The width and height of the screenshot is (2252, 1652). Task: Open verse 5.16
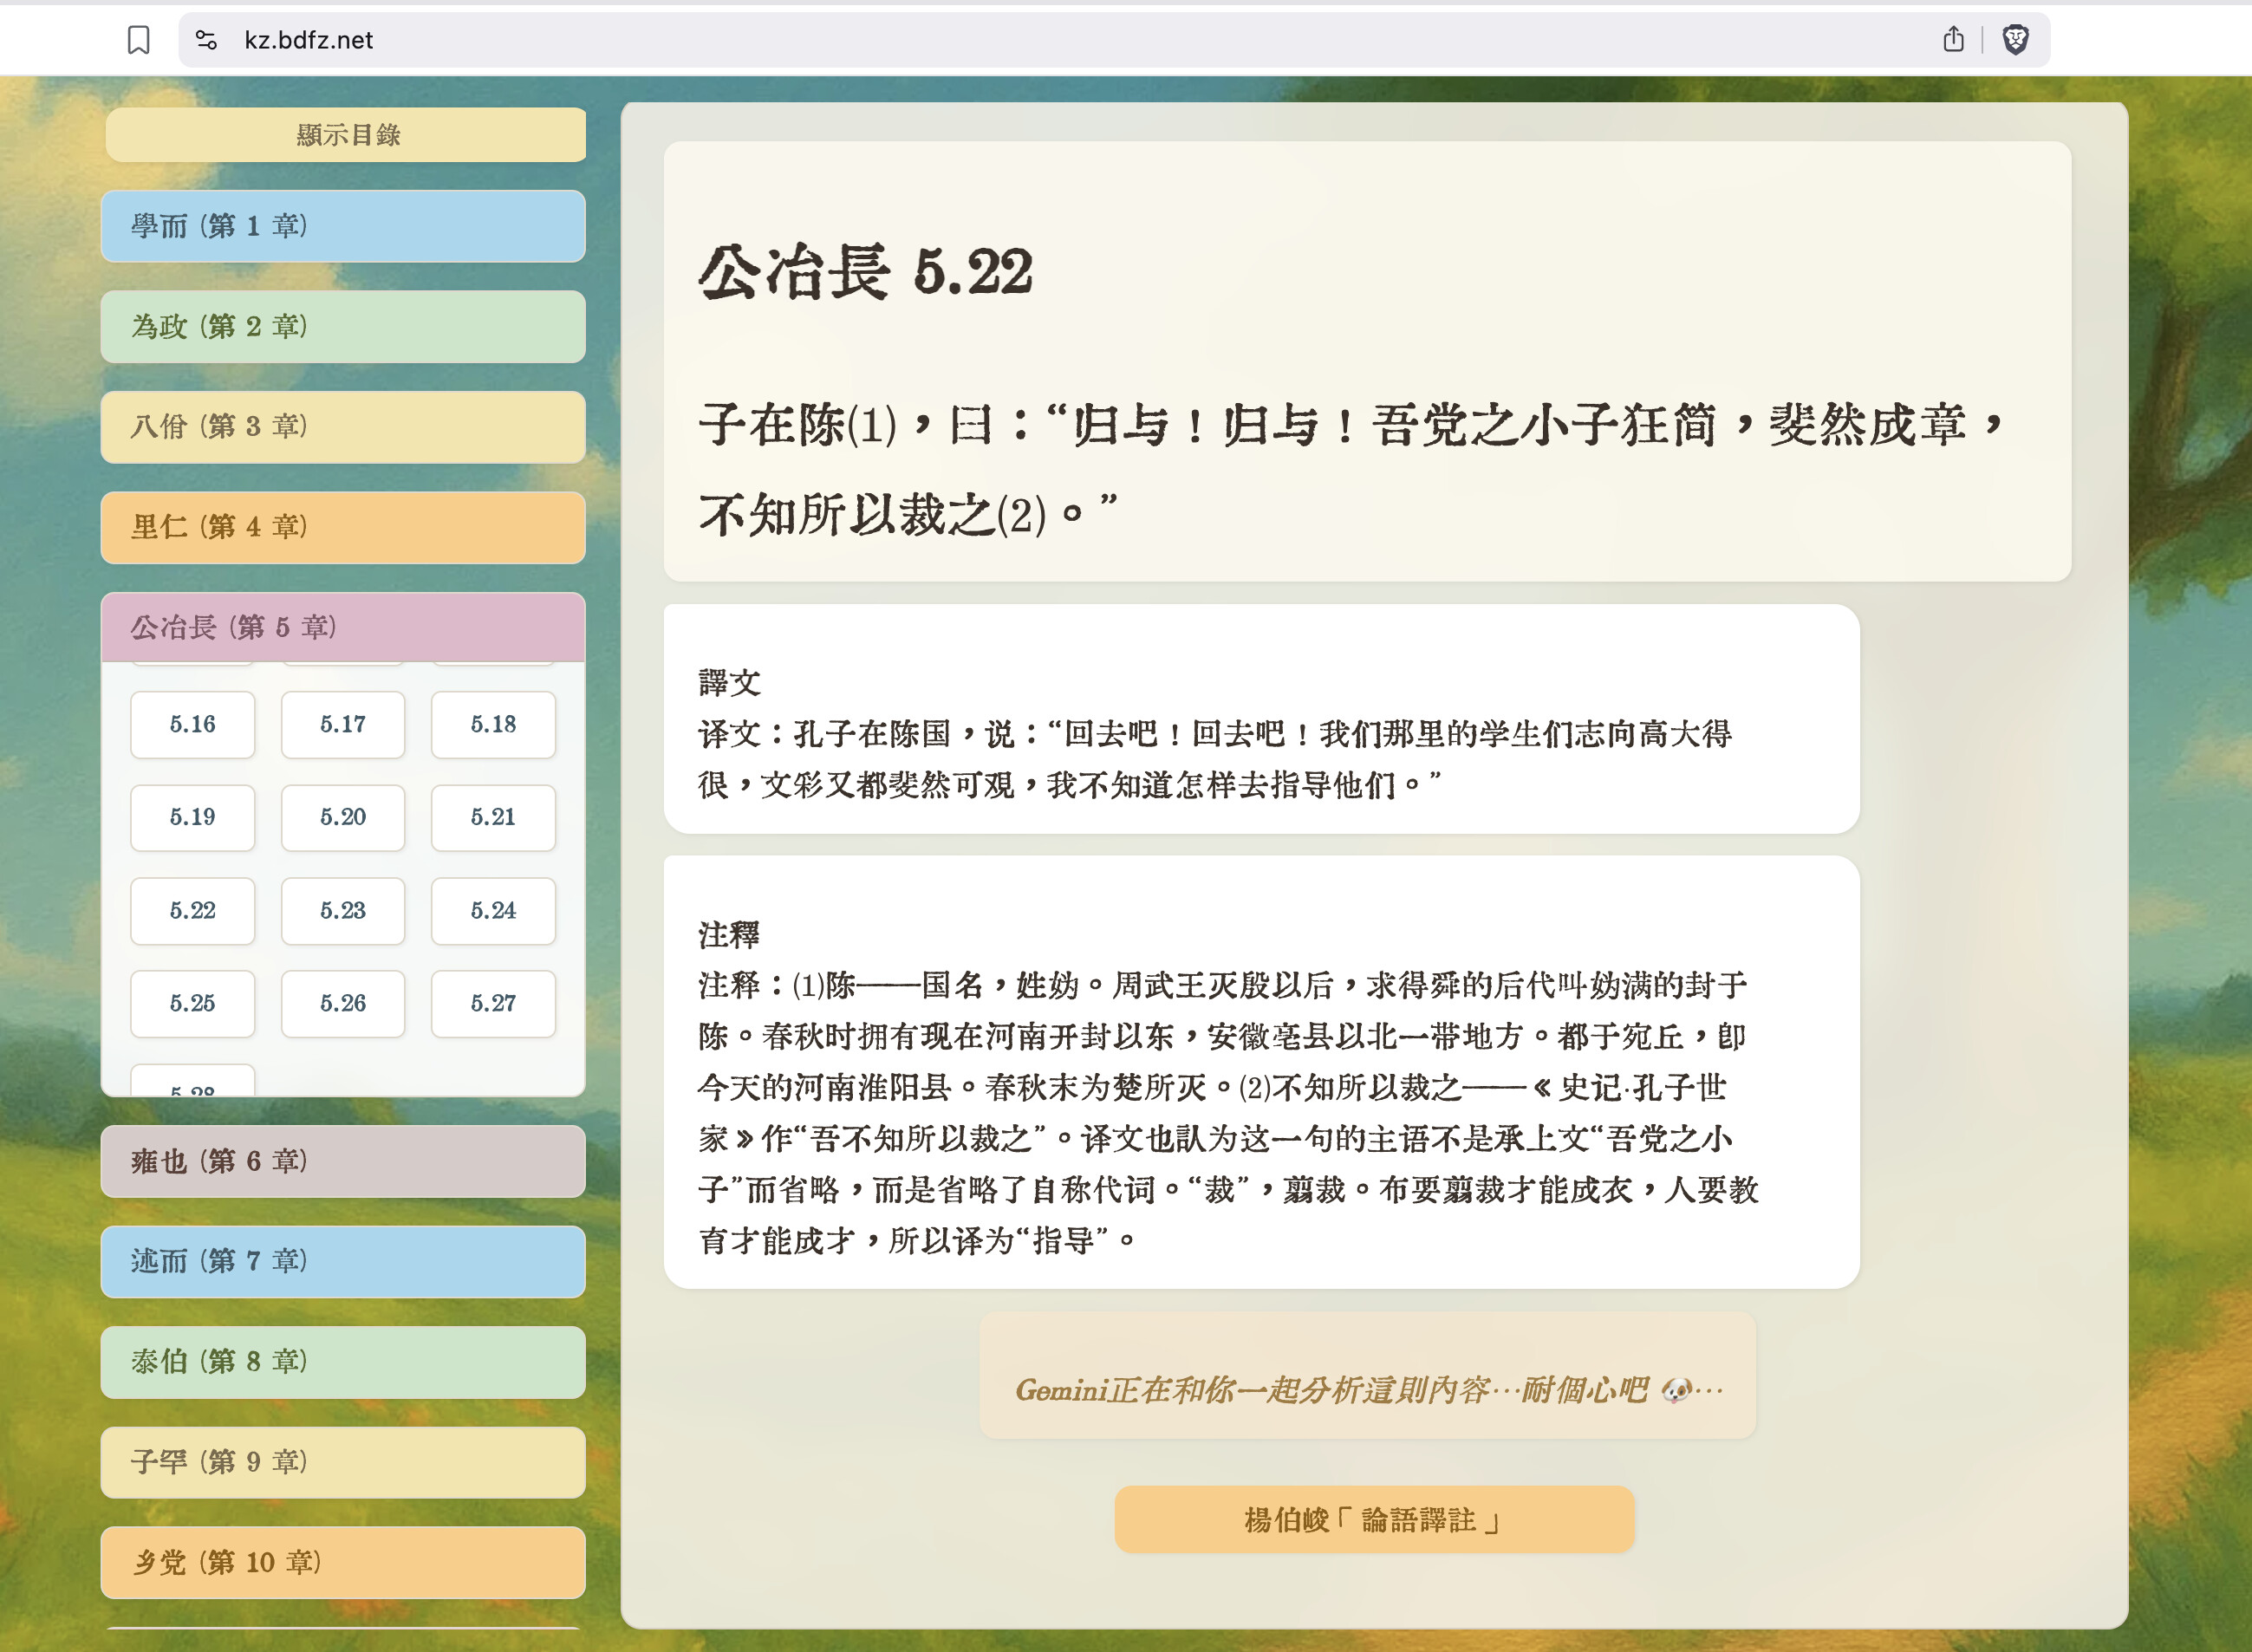coord(192,724)
